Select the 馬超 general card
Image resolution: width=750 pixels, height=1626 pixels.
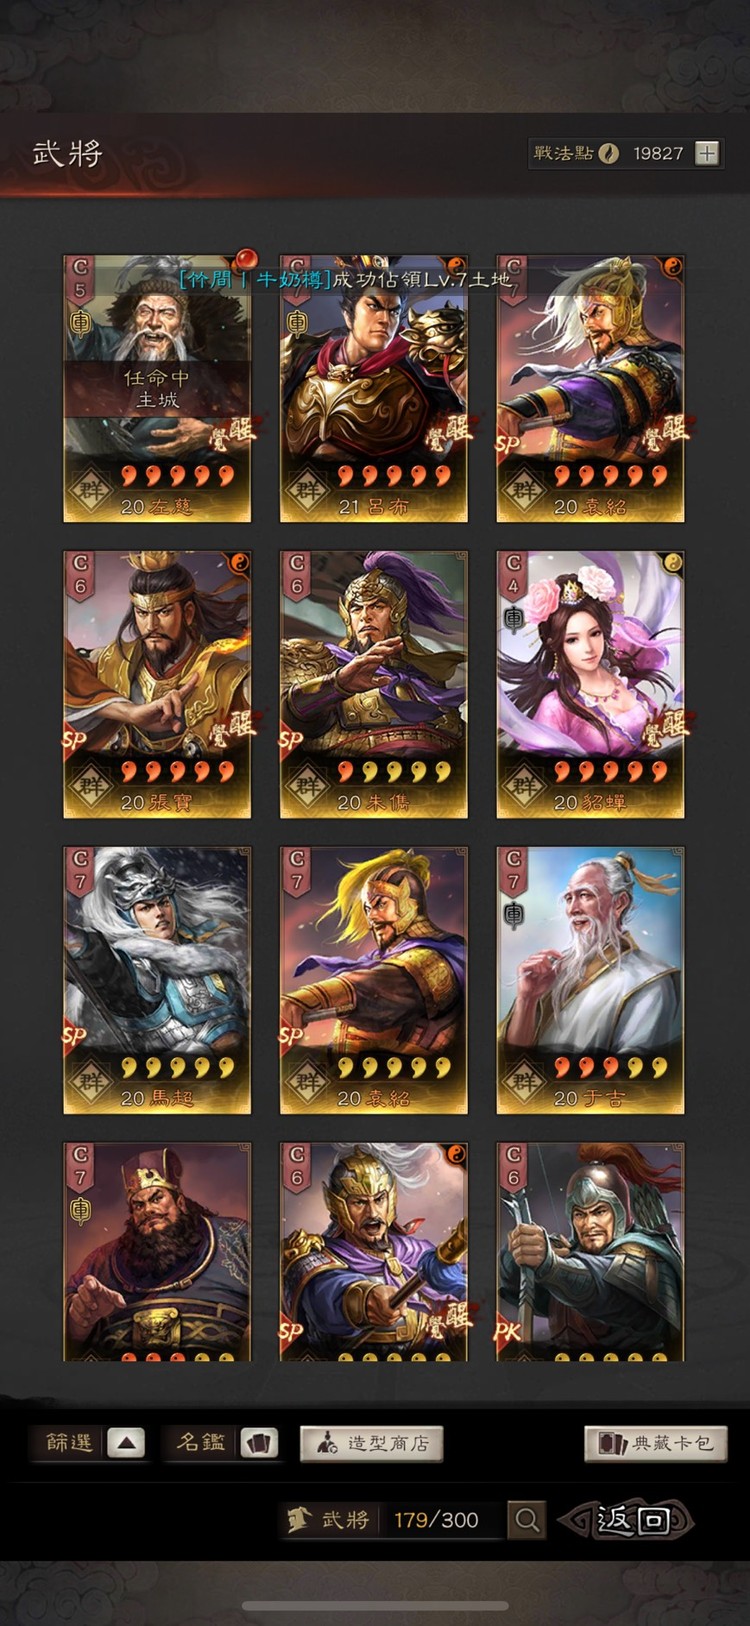tap(157, 980)
